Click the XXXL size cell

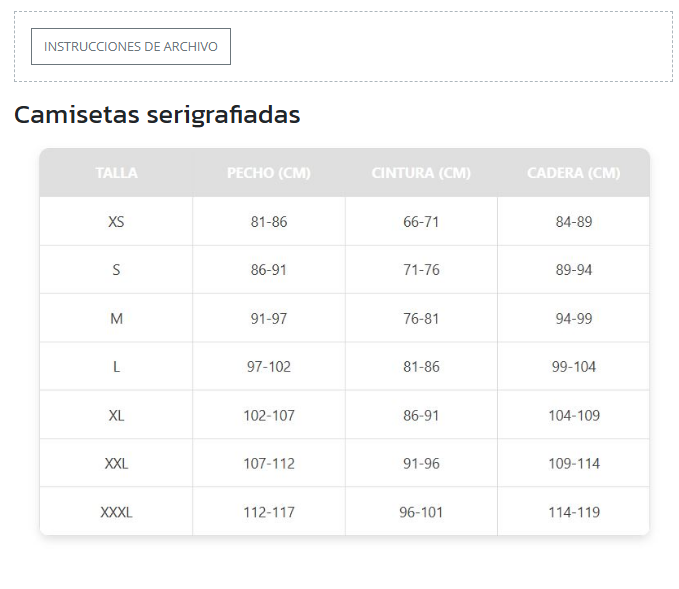116,512
